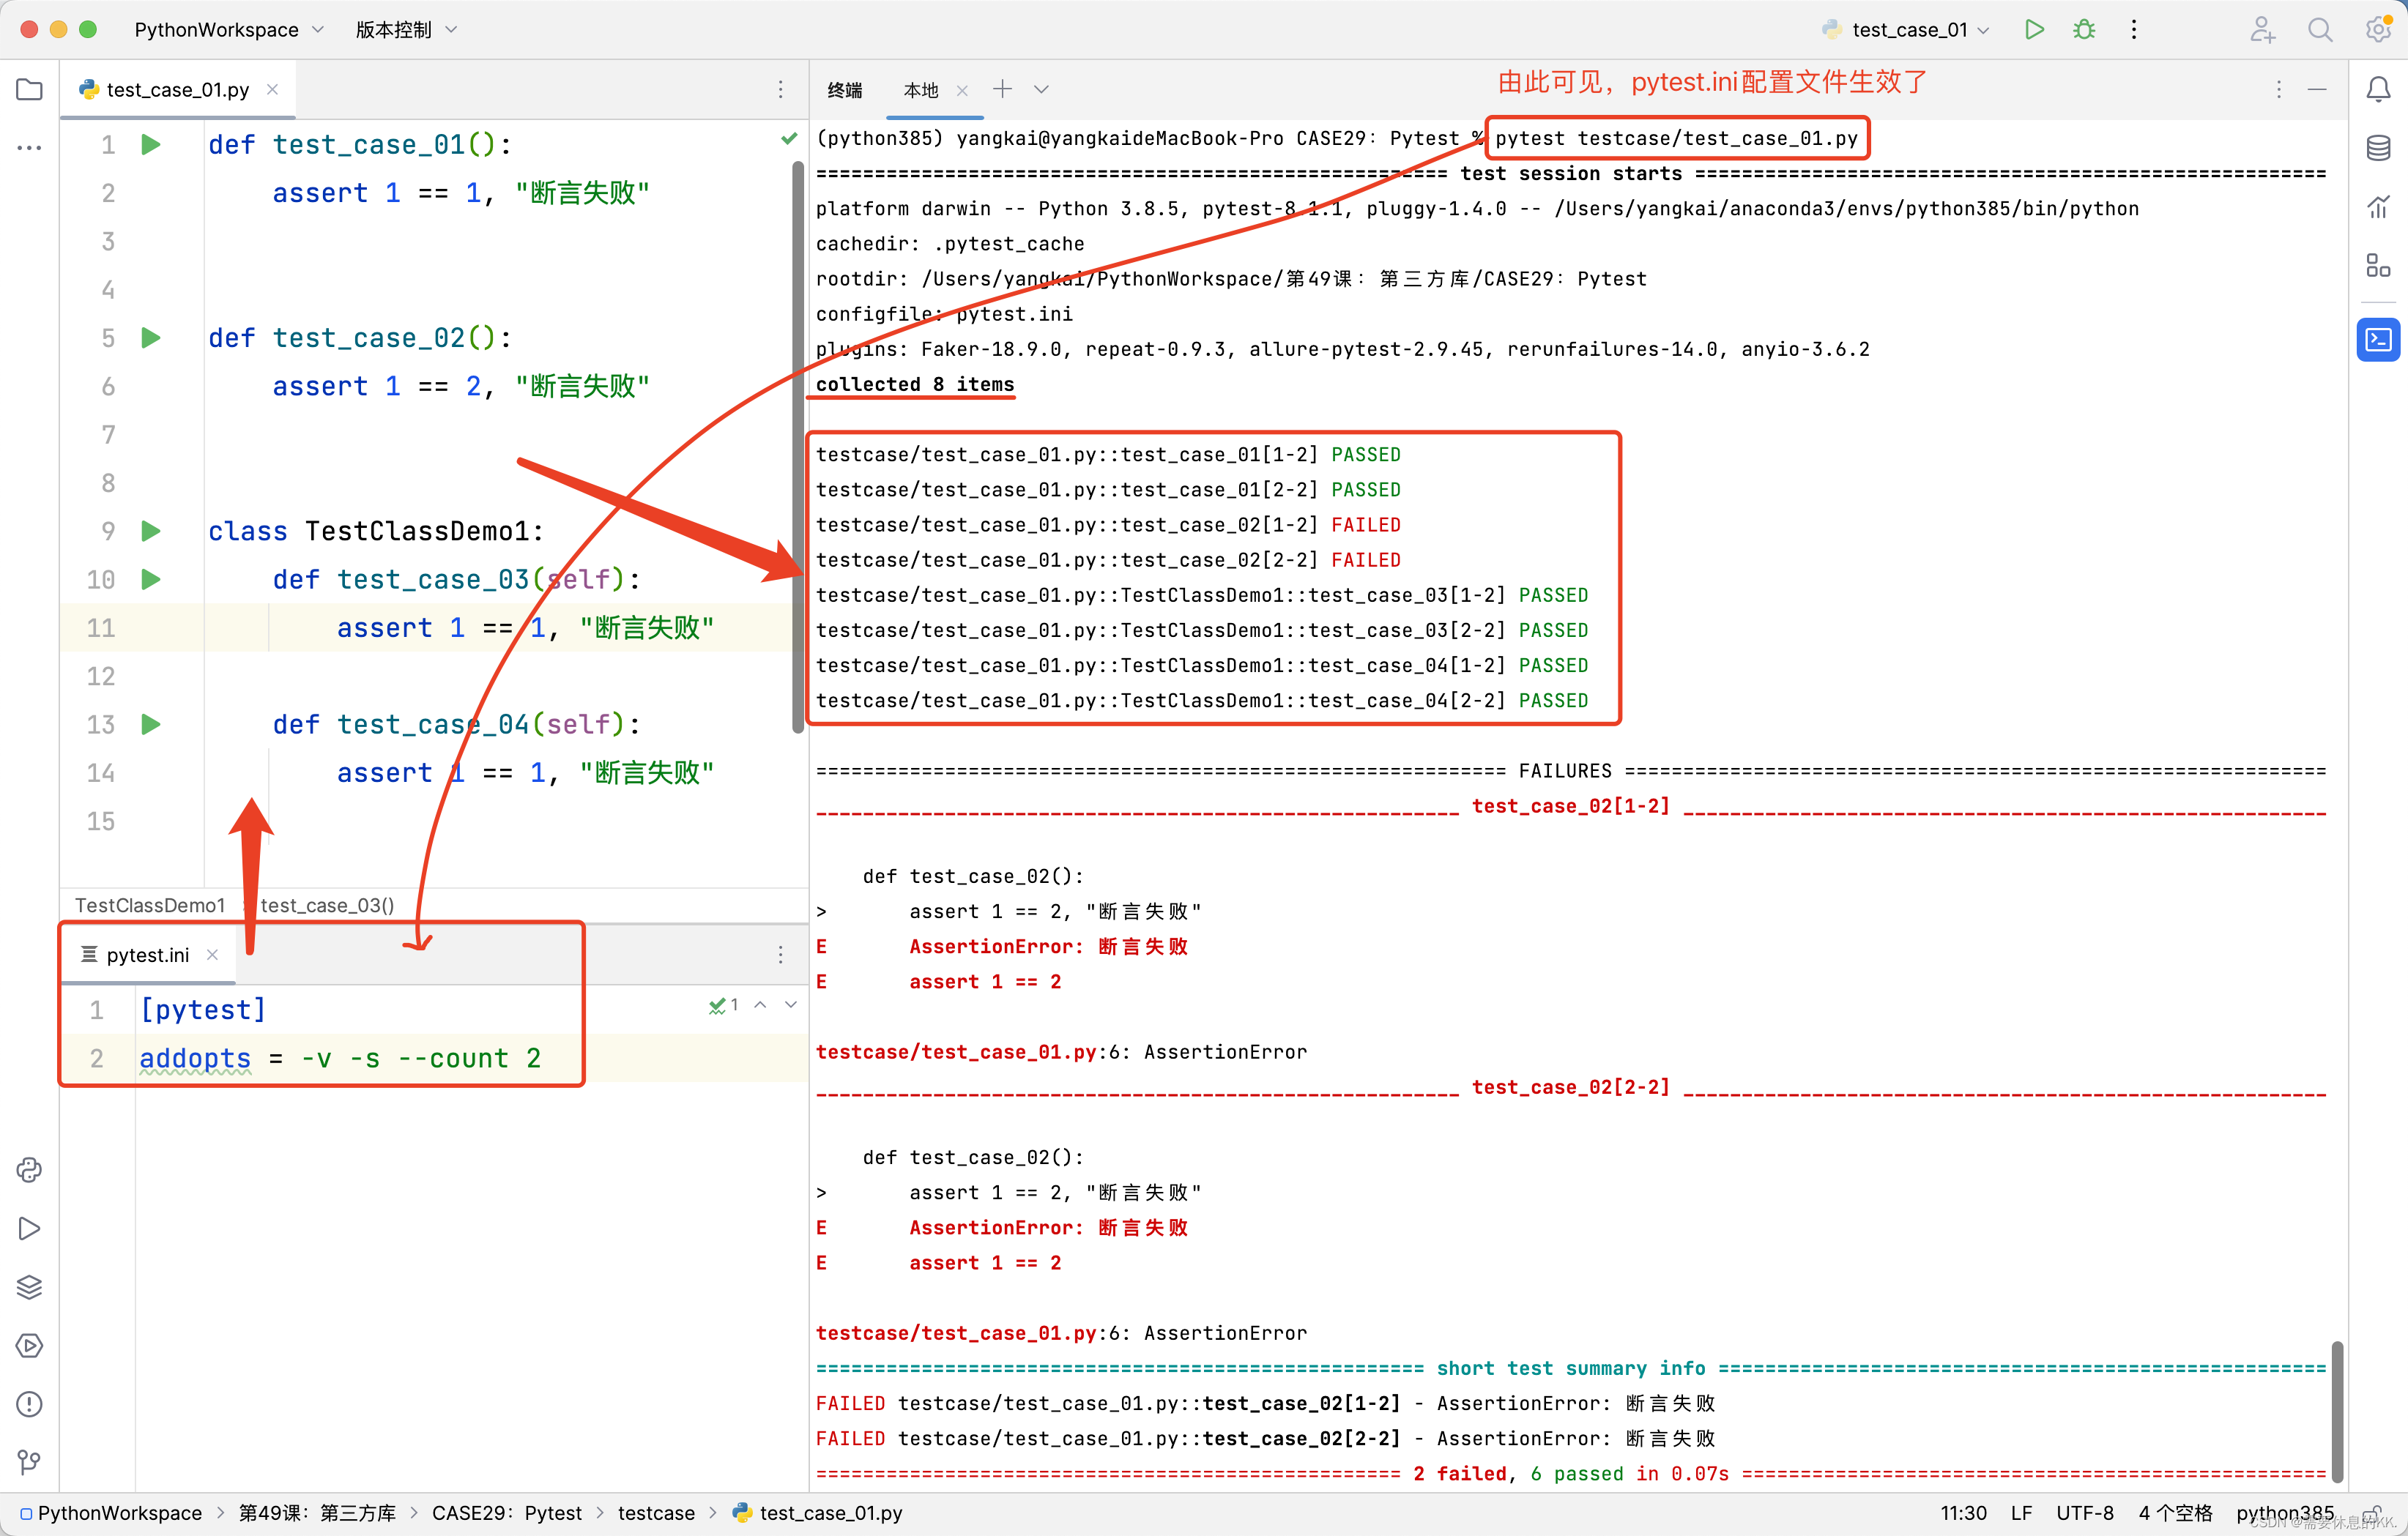Go to previous highlighted problem in pytest.ini
The width and height of the screenshot is (2408, 1536).
[761, 1005]
